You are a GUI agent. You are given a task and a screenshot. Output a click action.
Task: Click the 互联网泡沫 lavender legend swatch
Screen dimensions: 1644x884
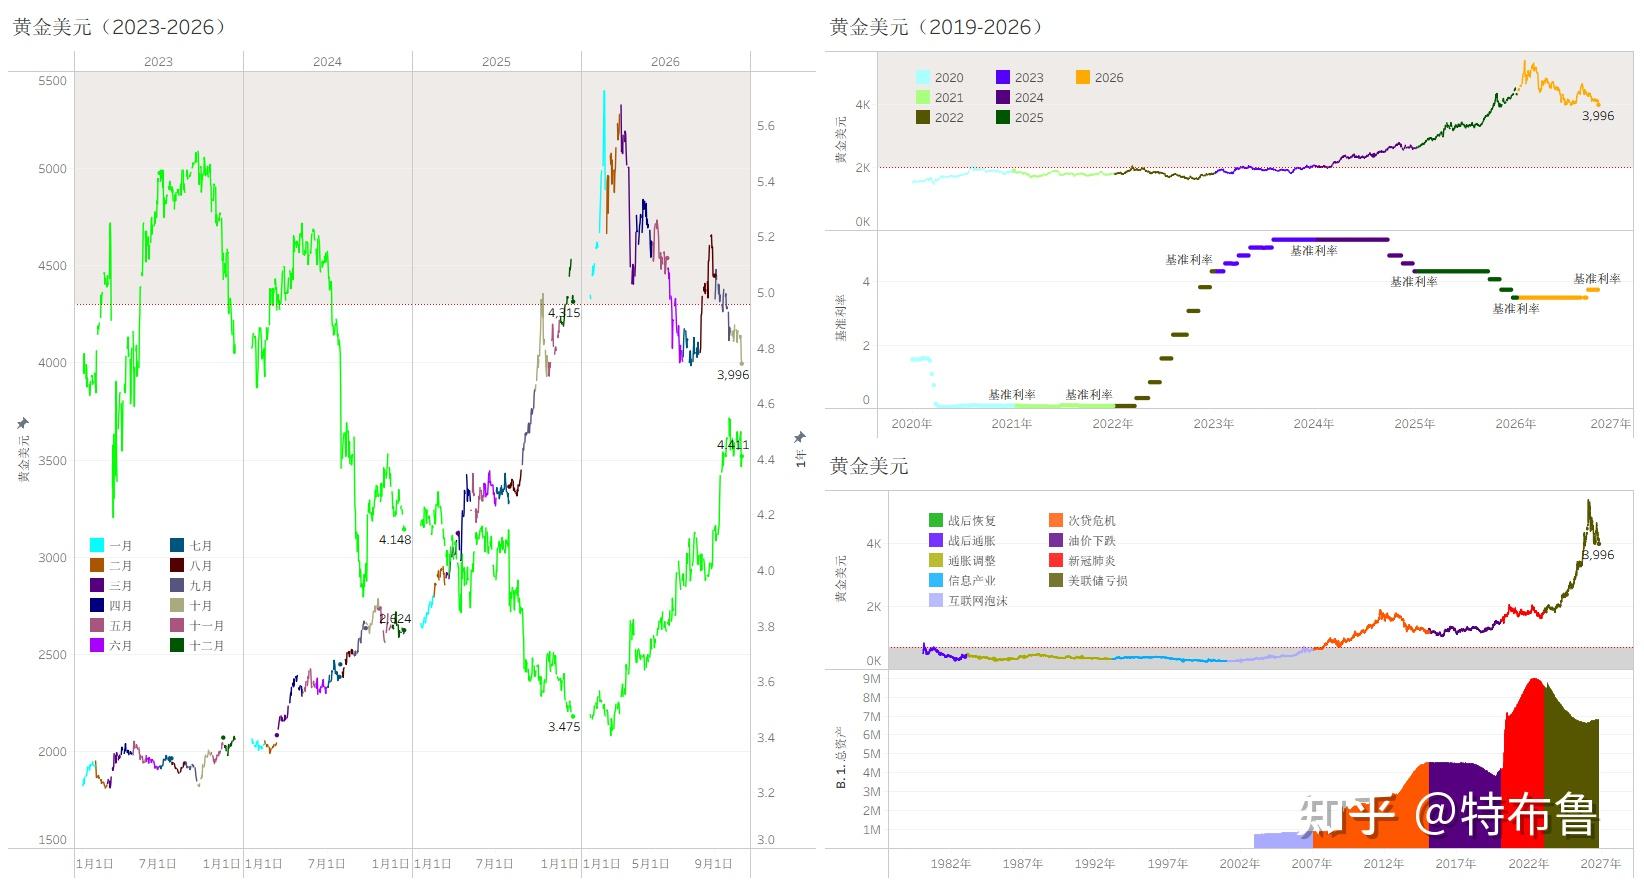point(936,601)
